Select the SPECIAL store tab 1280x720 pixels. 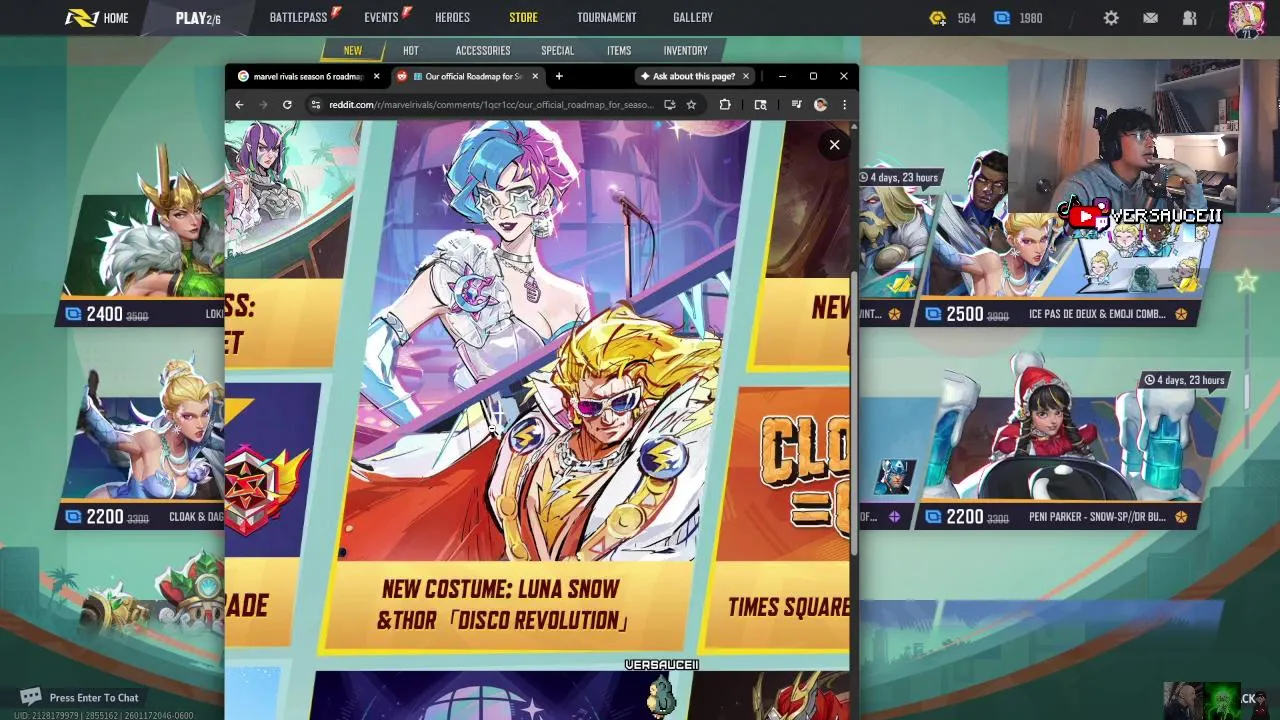click(x=558, y=50)
